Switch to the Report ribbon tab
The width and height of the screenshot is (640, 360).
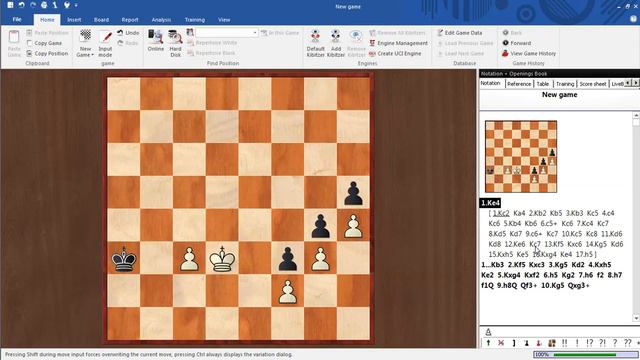point(130,20)
